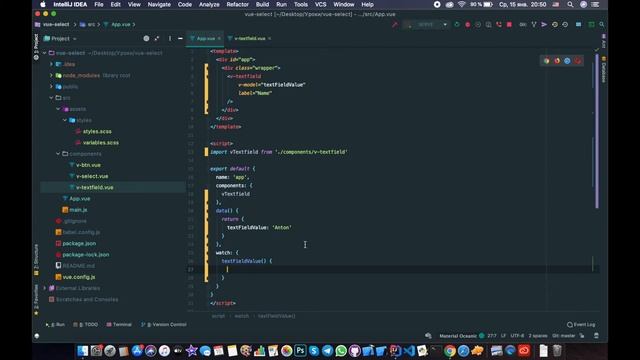Open the Project view selector dropdown
This screenshot has height=360, width=640.
[60, 38]
